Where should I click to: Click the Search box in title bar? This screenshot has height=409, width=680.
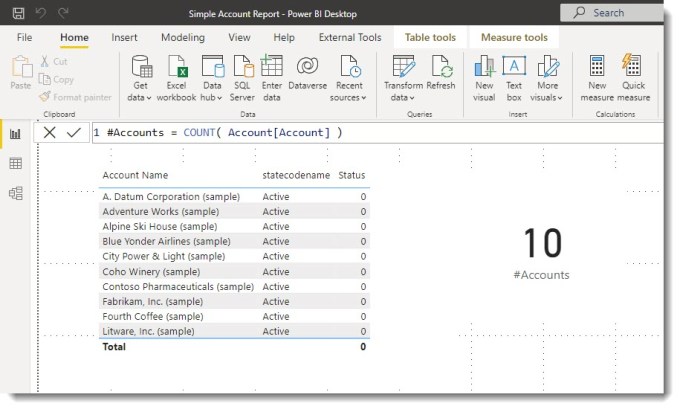point(611,13)
